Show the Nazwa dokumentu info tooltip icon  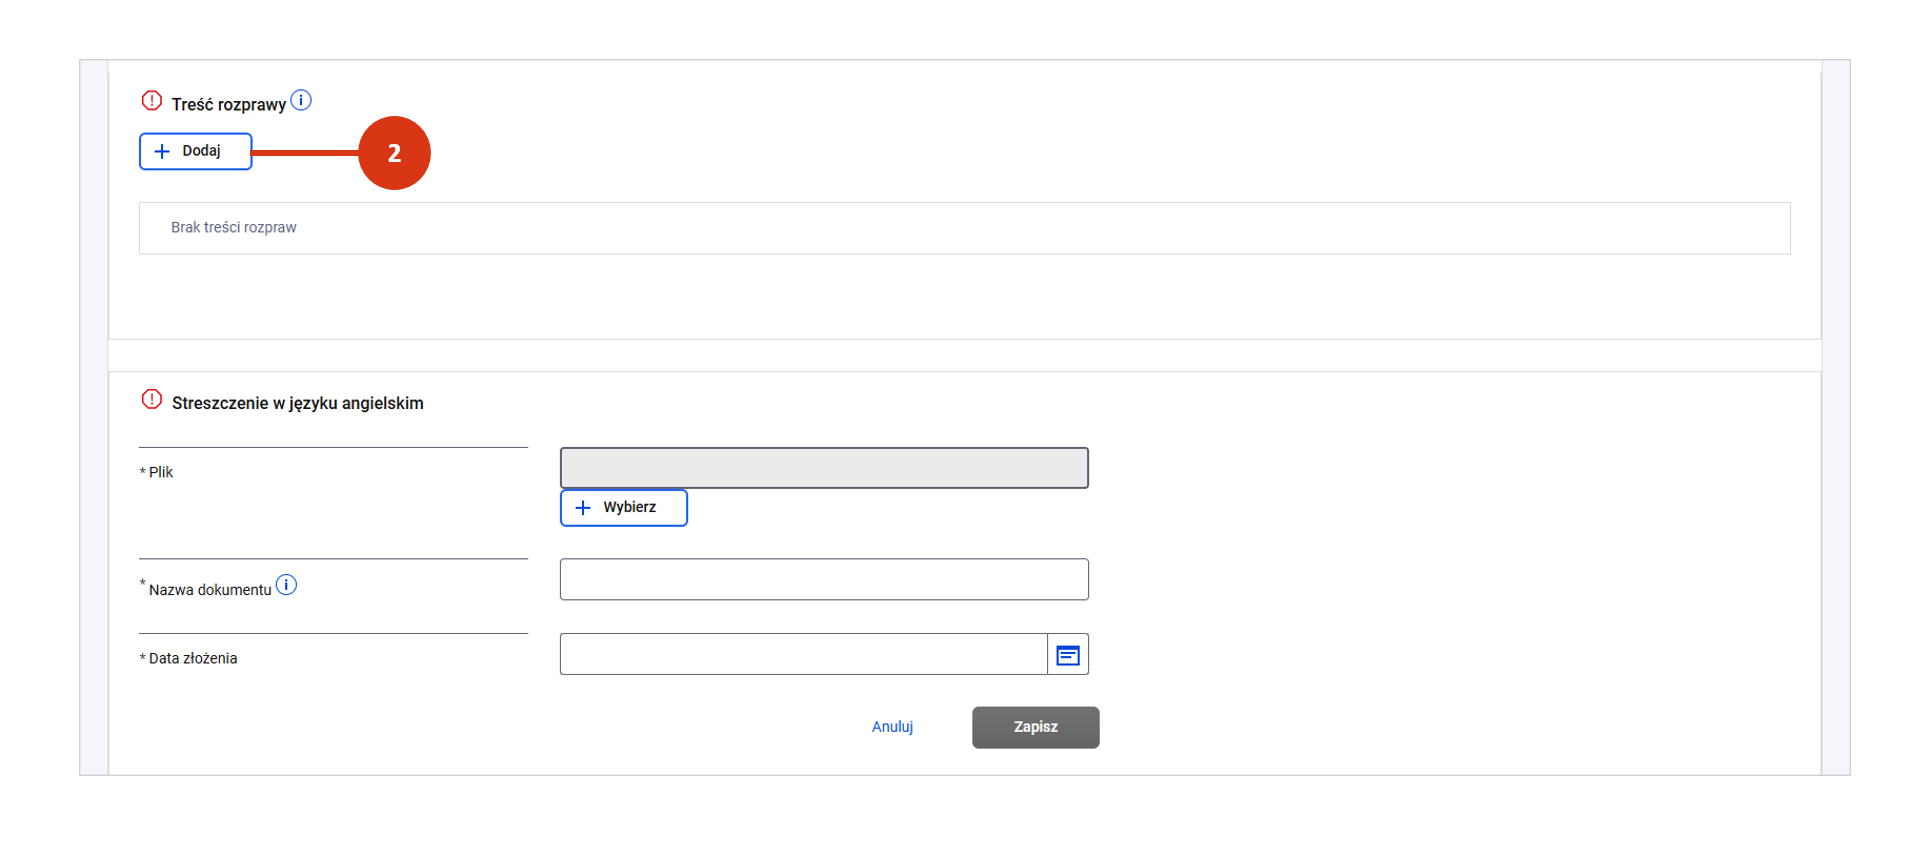(x=287, y=585)
